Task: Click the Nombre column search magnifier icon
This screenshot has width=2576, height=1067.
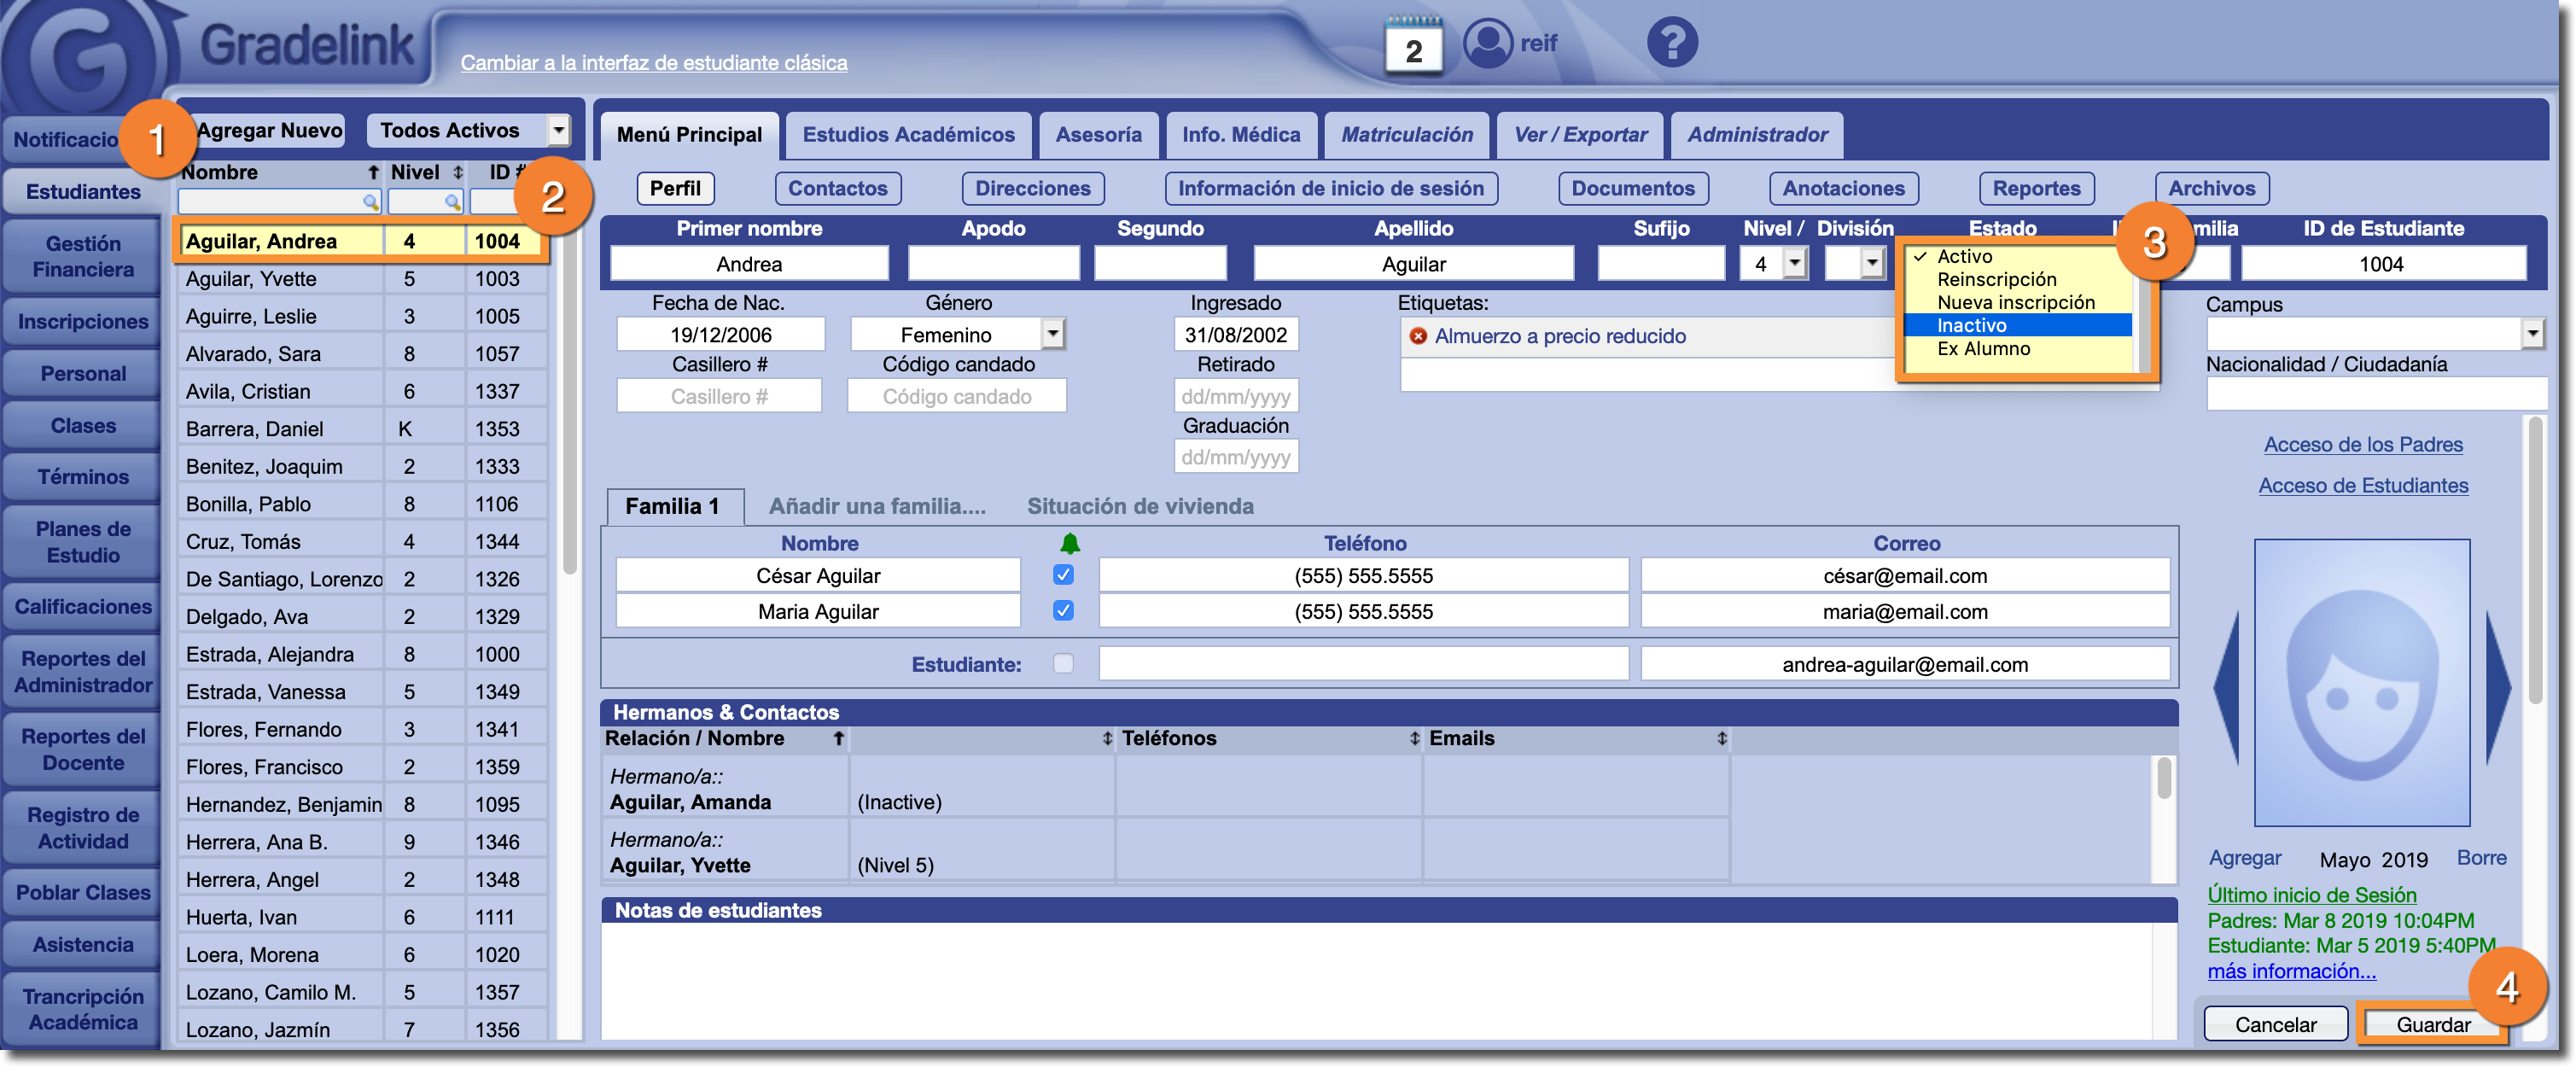Action: click(370, 202)
